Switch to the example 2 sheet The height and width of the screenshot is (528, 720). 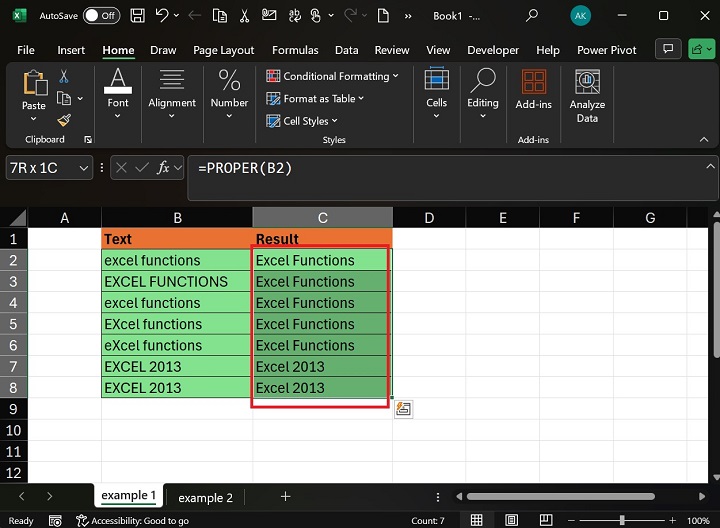pos(205,497)
